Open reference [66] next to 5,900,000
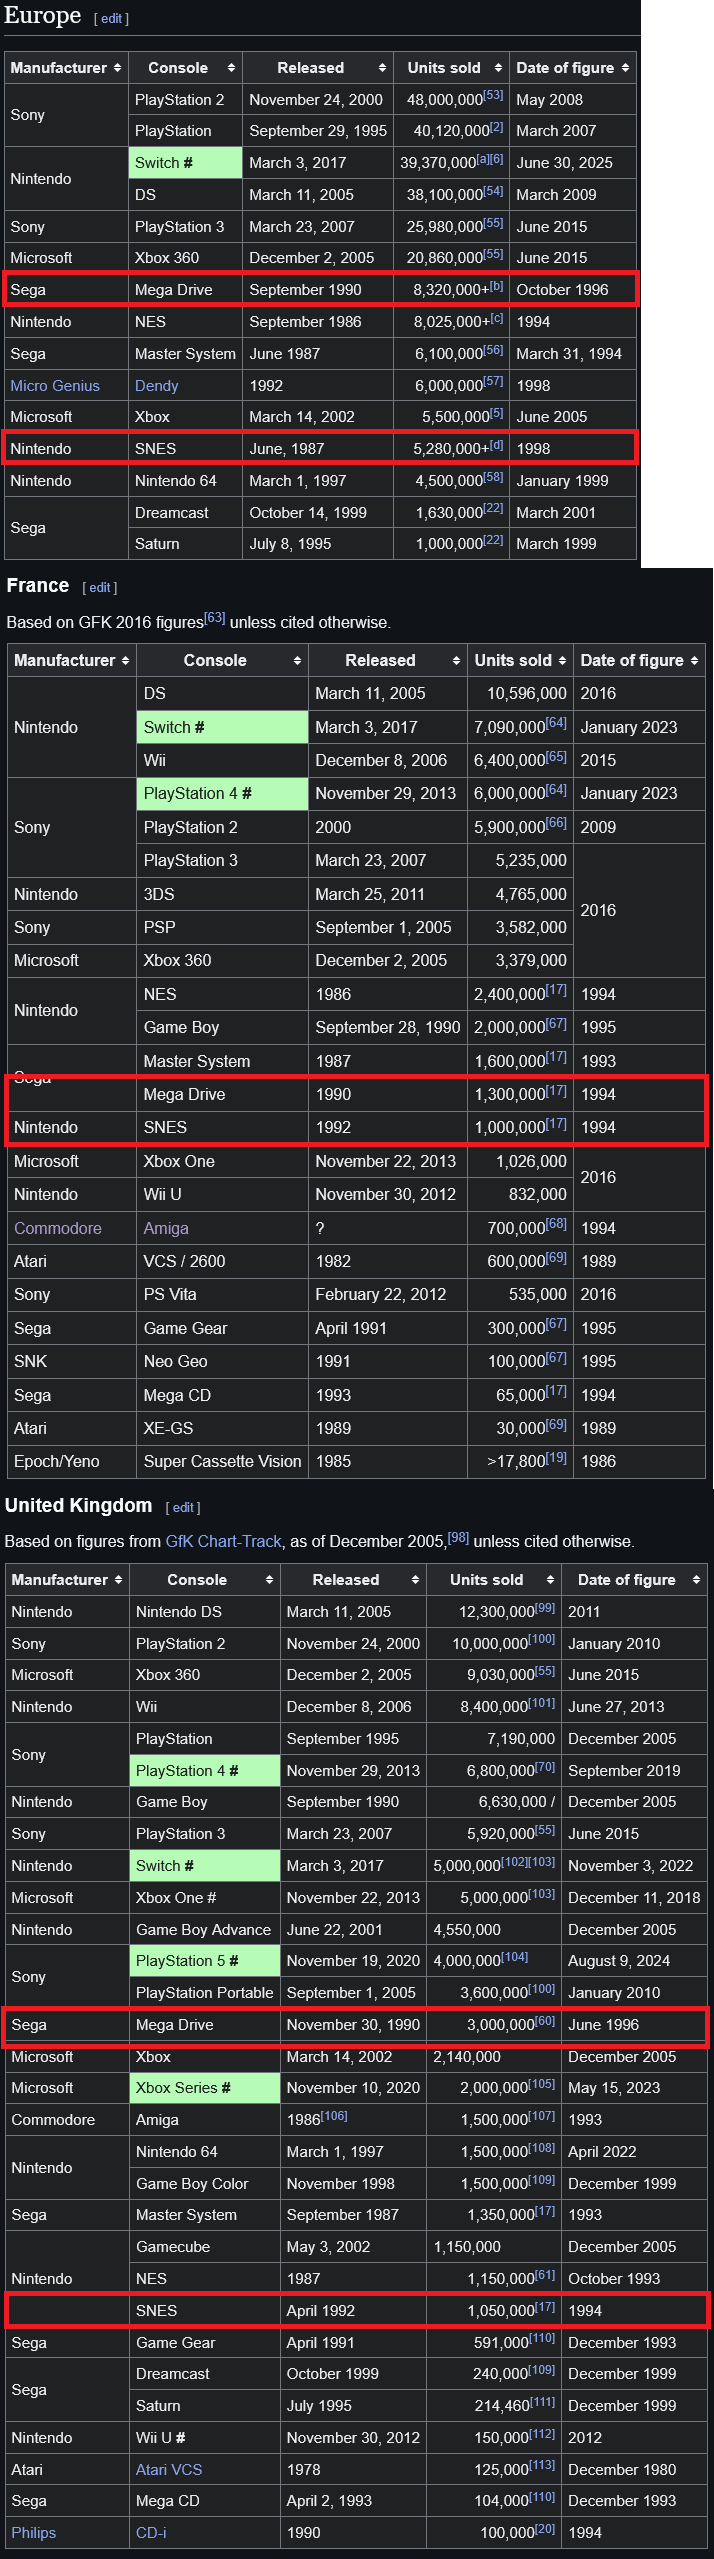 [556, 823]
